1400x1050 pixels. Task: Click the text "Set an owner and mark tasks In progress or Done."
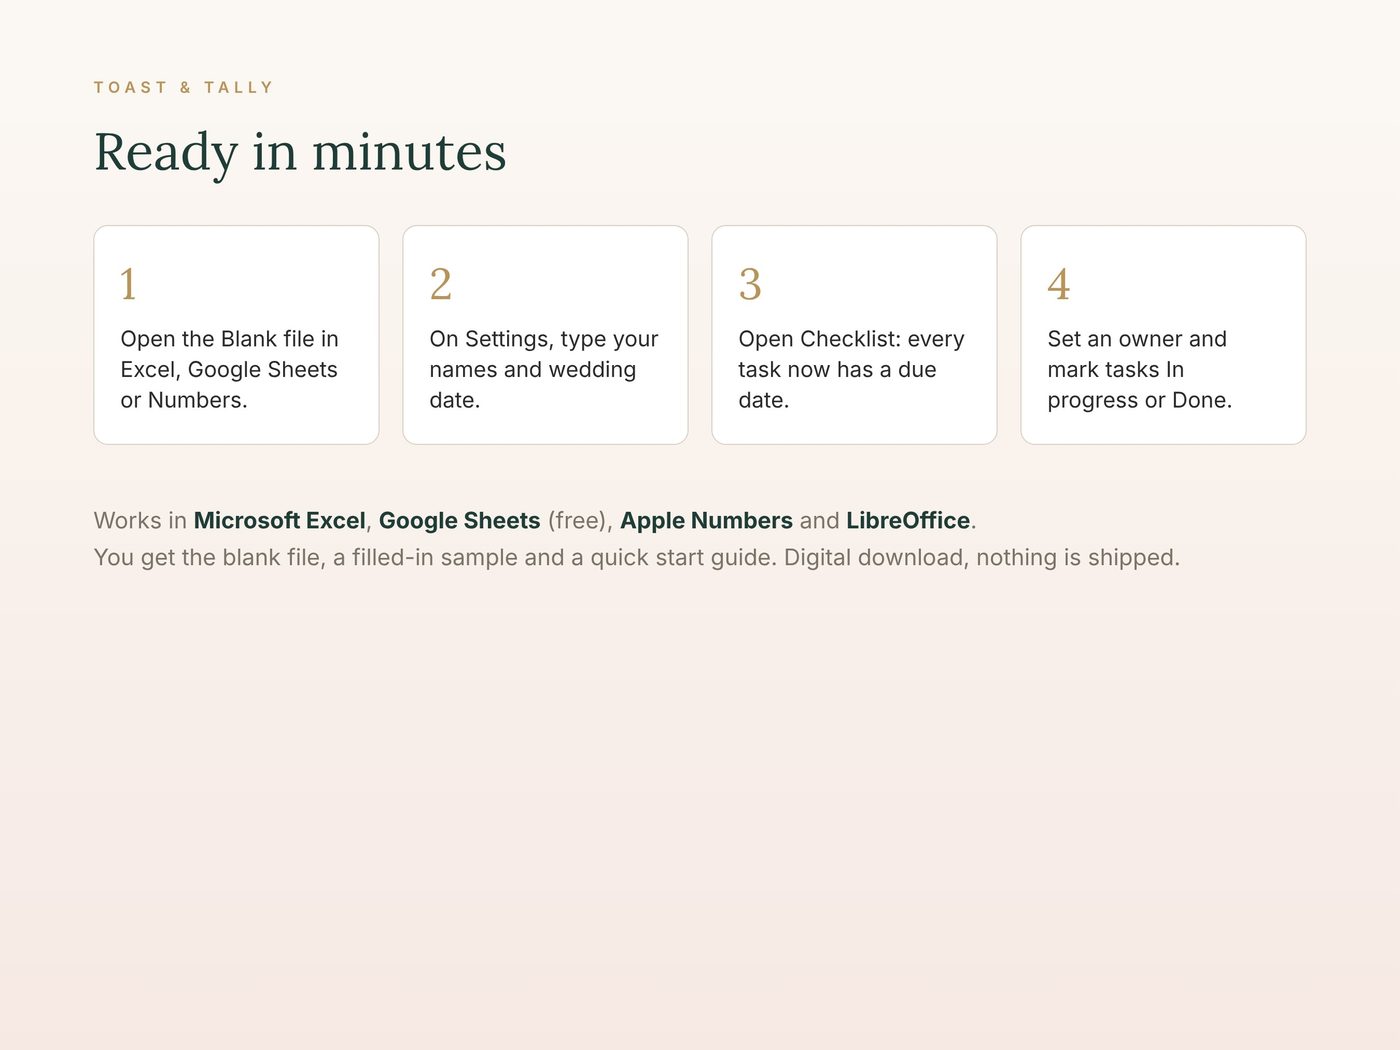pos(1140,369)
